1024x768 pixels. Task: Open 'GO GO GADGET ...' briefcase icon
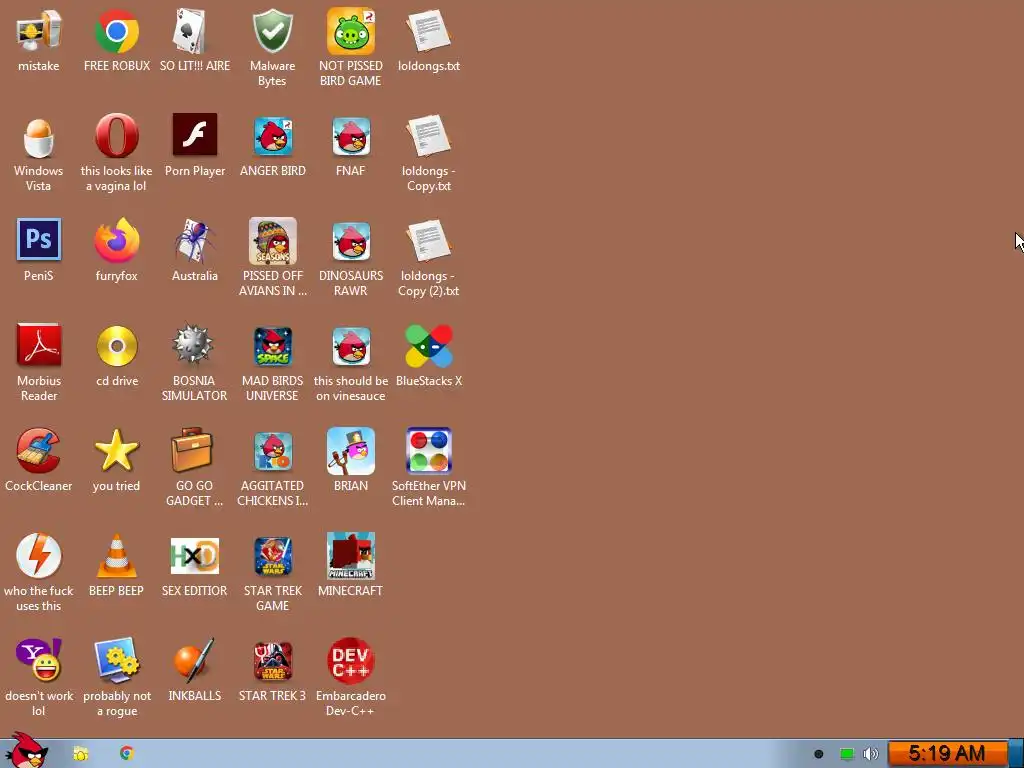point(193,449)
